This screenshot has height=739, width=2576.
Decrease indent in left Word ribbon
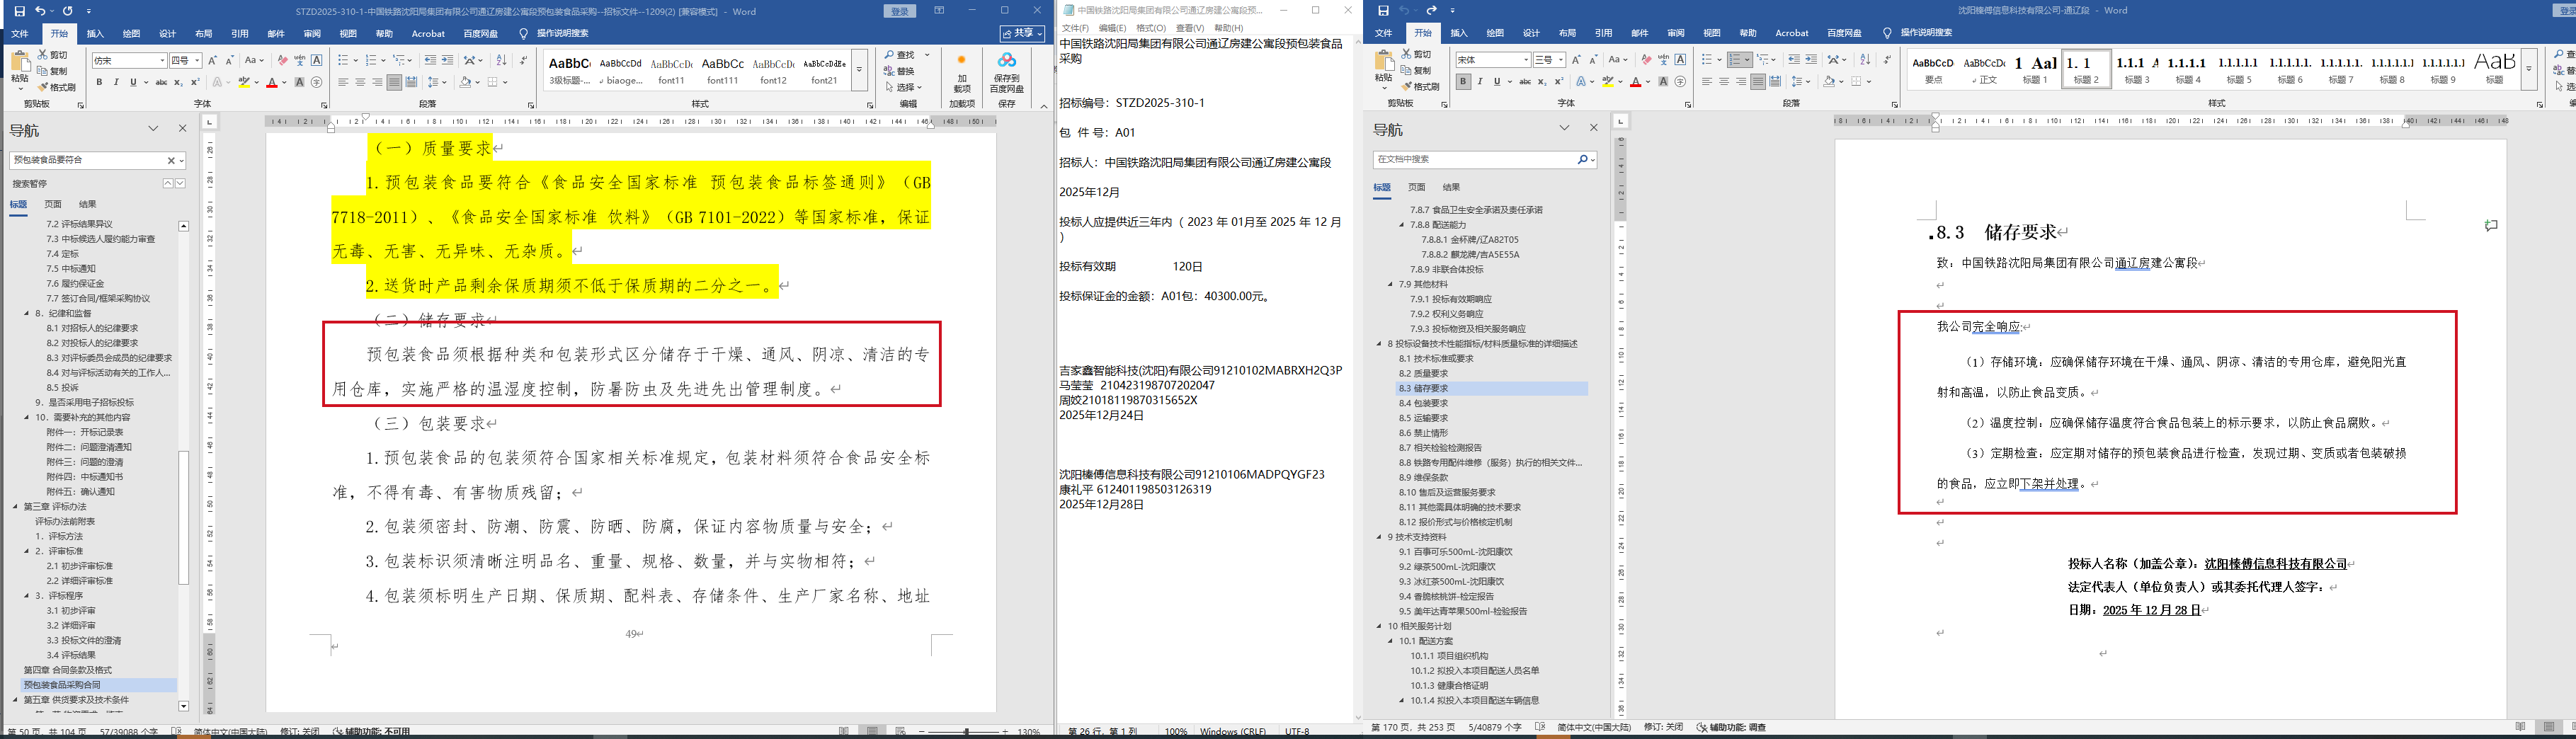pyautogui.click(x=430, y=61)
